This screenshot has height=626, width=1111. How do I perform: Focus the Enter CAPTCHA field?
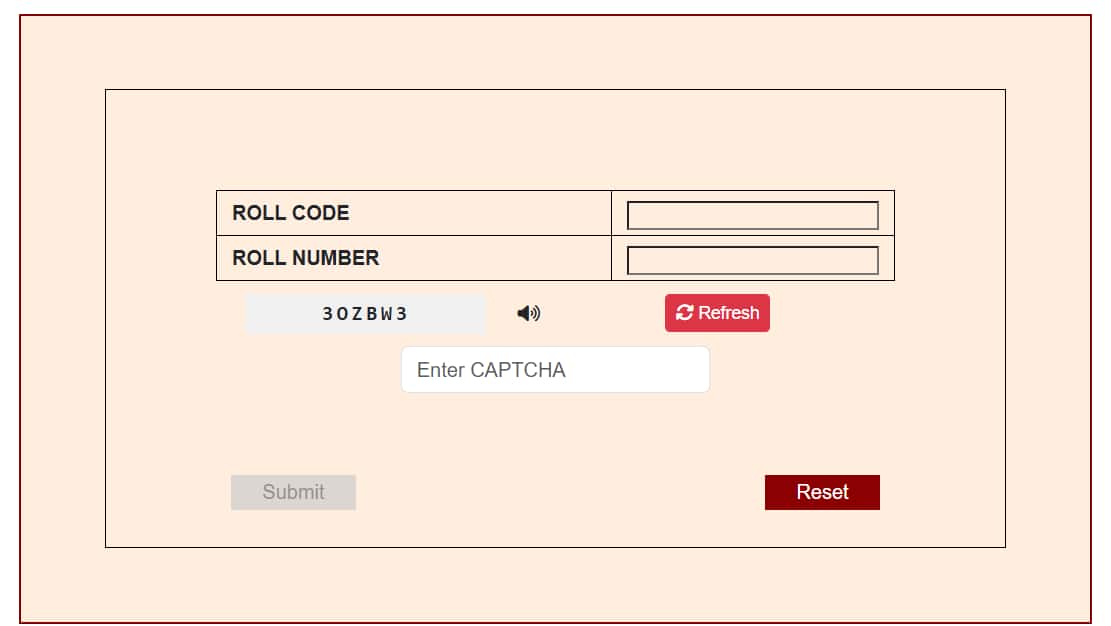coord(555,370)
